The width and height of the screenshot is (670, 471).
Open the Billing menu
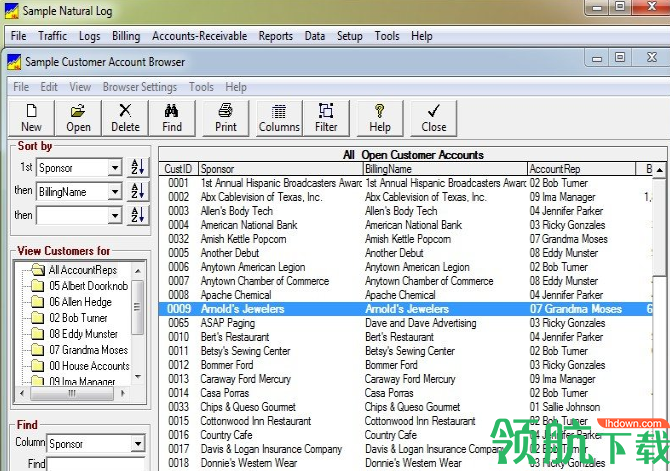click(126, 36)
